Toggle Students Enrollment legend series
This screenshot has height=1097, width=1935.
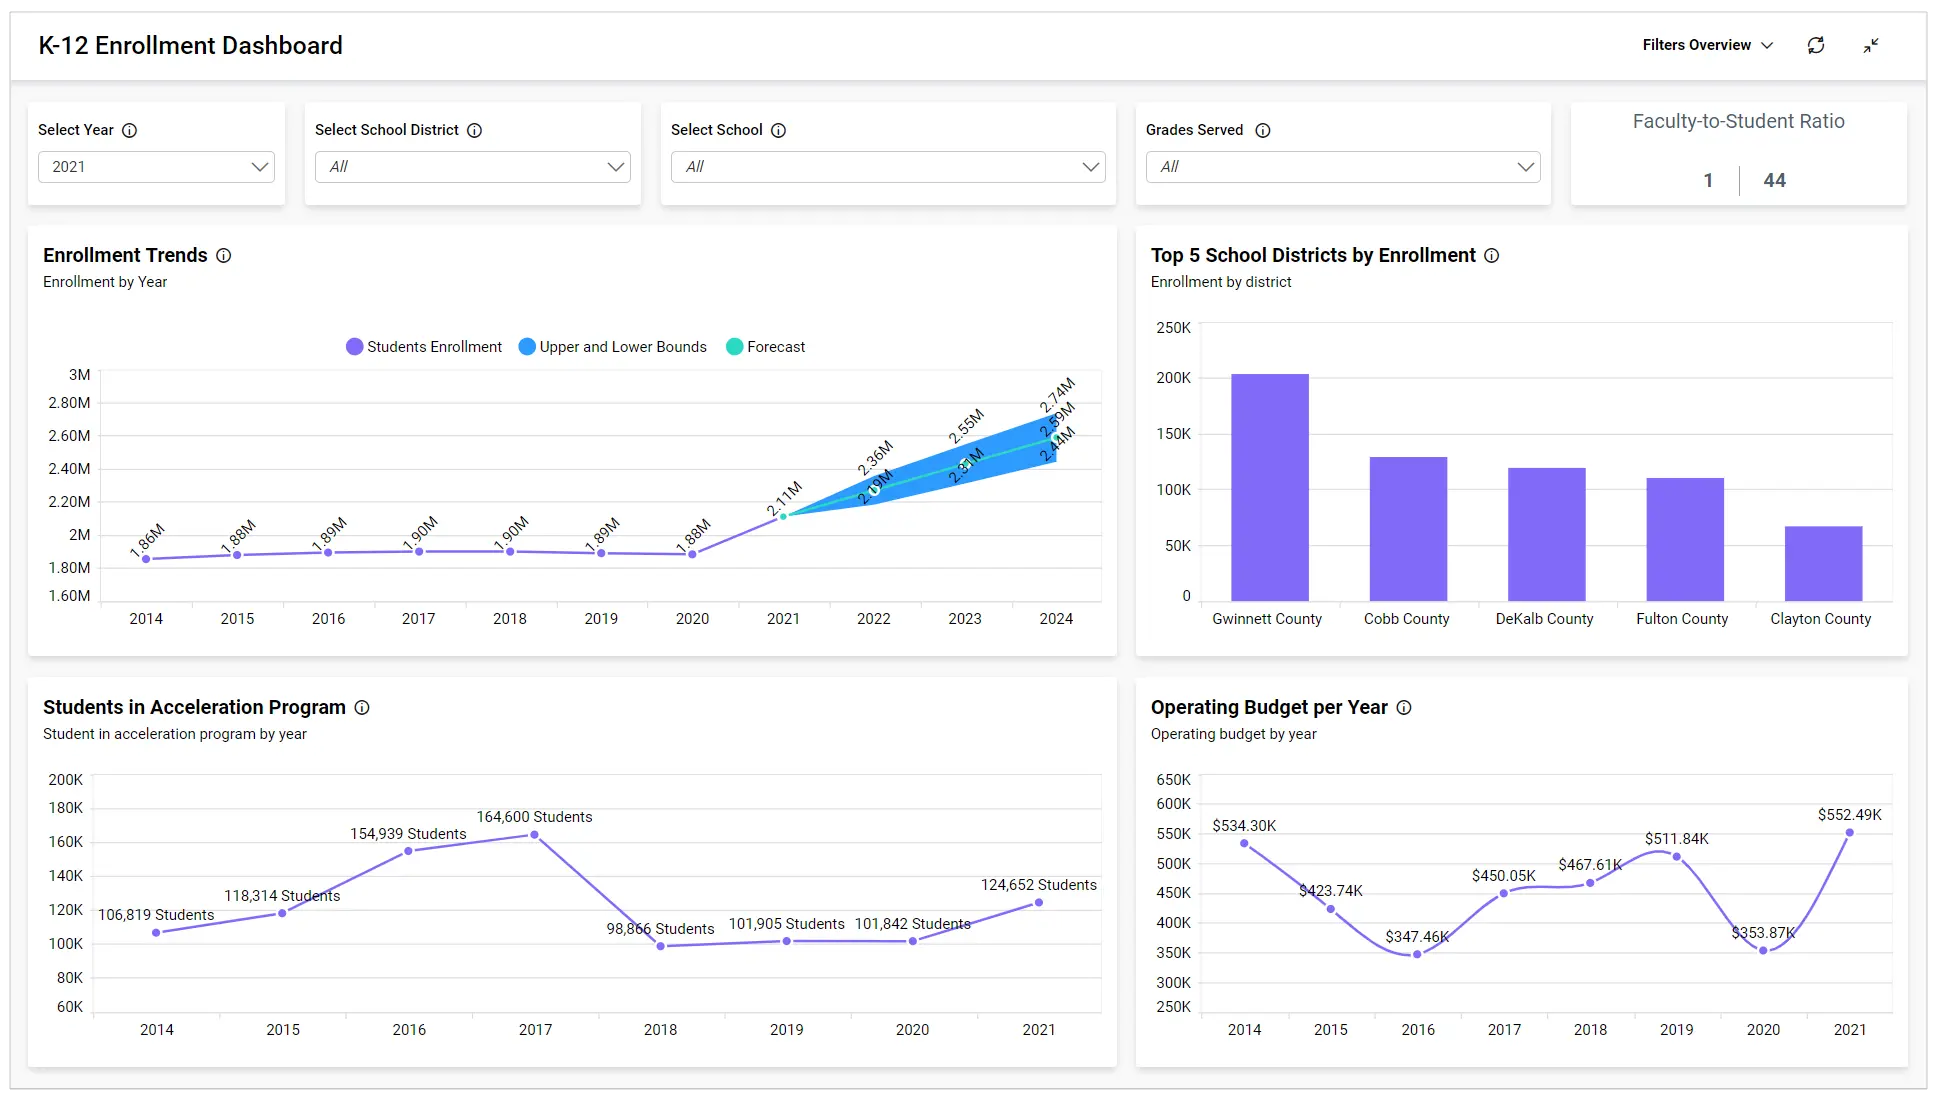424,347
